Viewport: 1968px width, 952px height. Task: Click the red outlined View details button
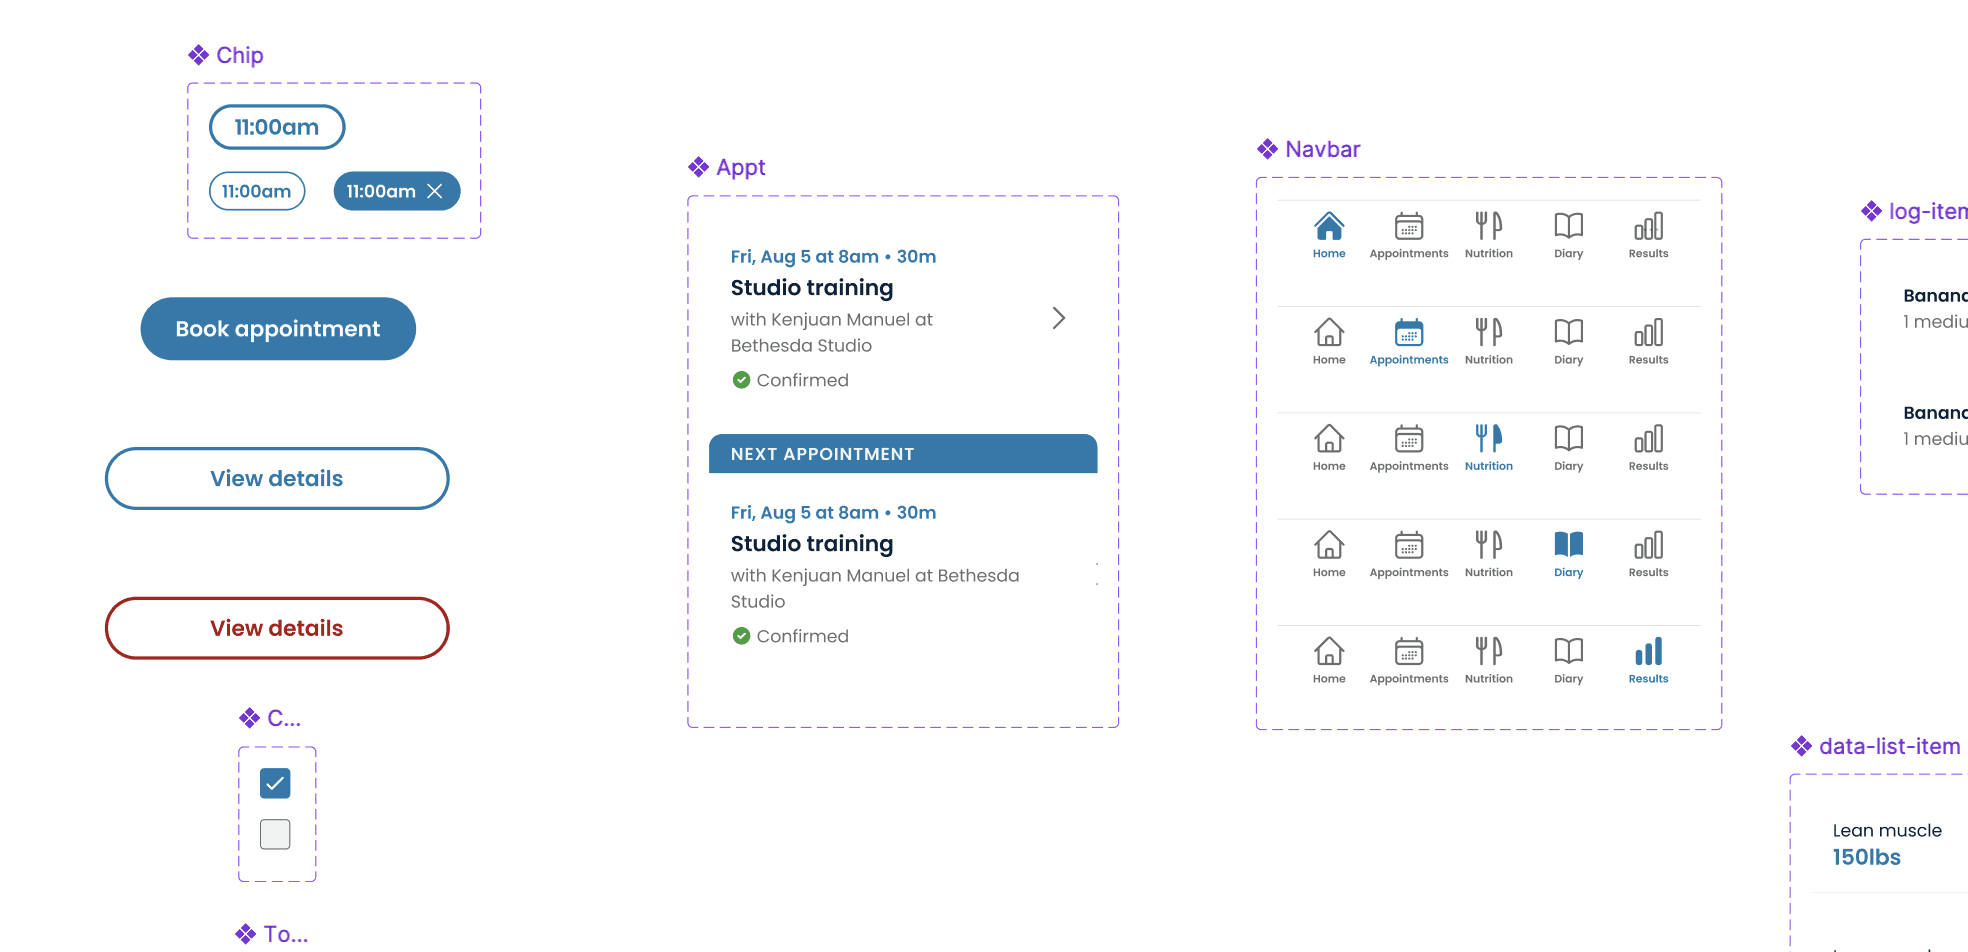coord(277,628)
